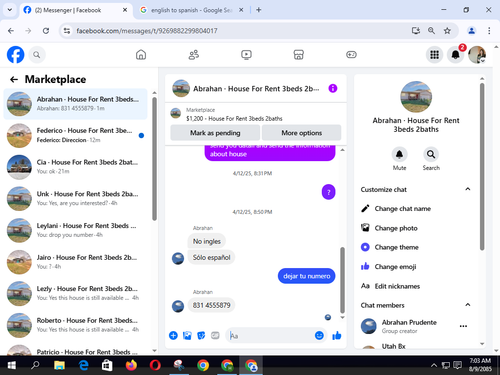
Task: Launch Opera from the taskbar
Action: (x=155, y=365)
